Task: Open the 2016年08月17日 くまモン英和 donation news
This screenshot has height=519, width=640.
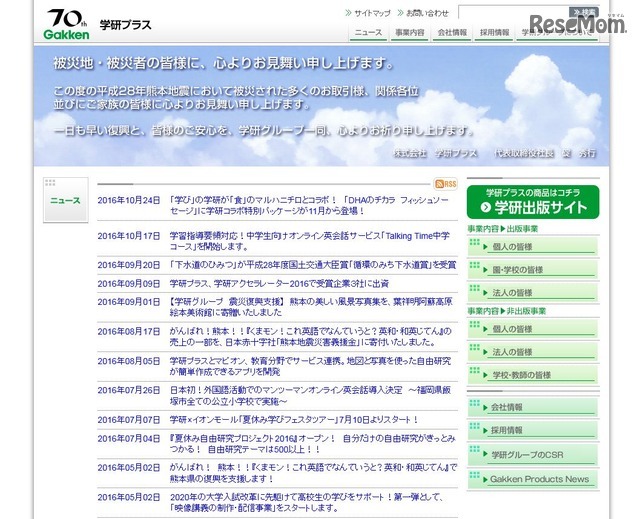Action: tap(311, 337)
